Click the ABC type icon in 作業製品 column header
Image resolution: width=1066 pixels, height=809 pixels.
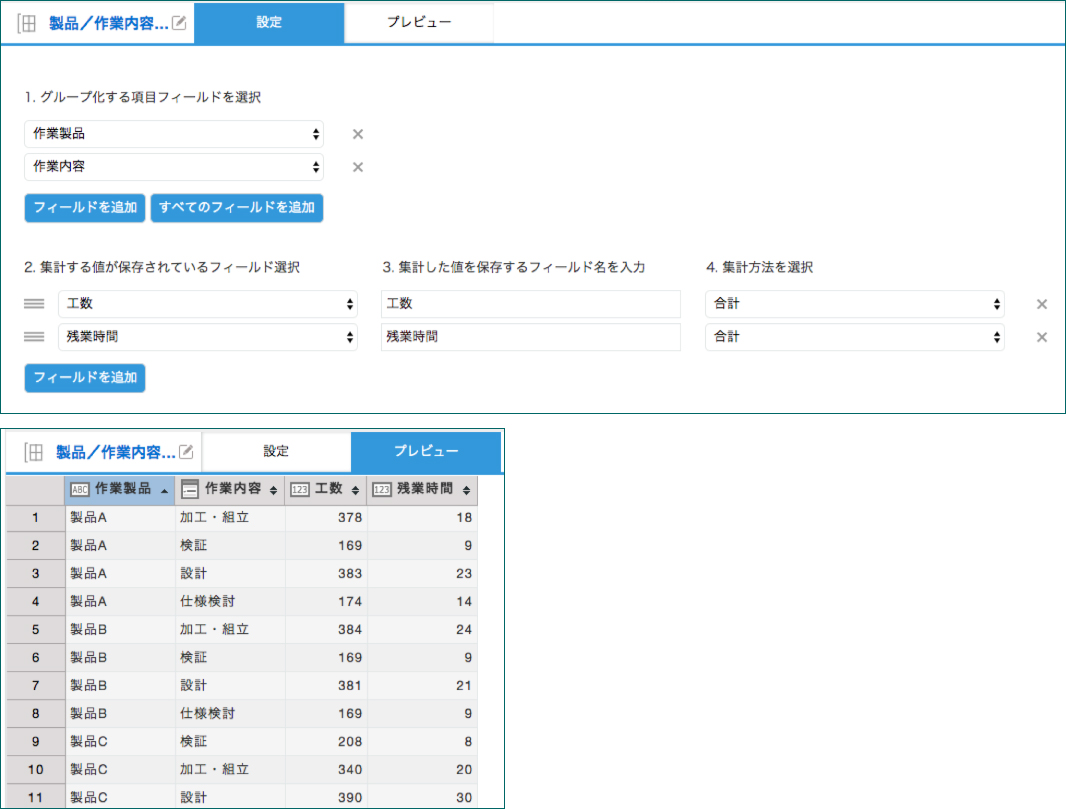point(80,489)
